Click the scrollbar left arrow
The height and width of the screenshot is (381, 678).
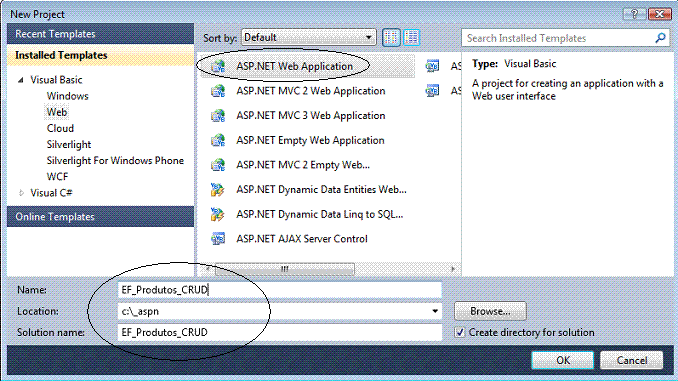tap(208, 269)
